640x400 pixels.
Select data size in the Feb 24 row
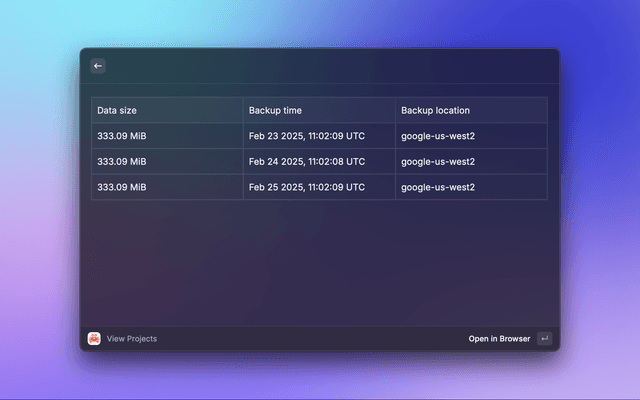point(122,161)
